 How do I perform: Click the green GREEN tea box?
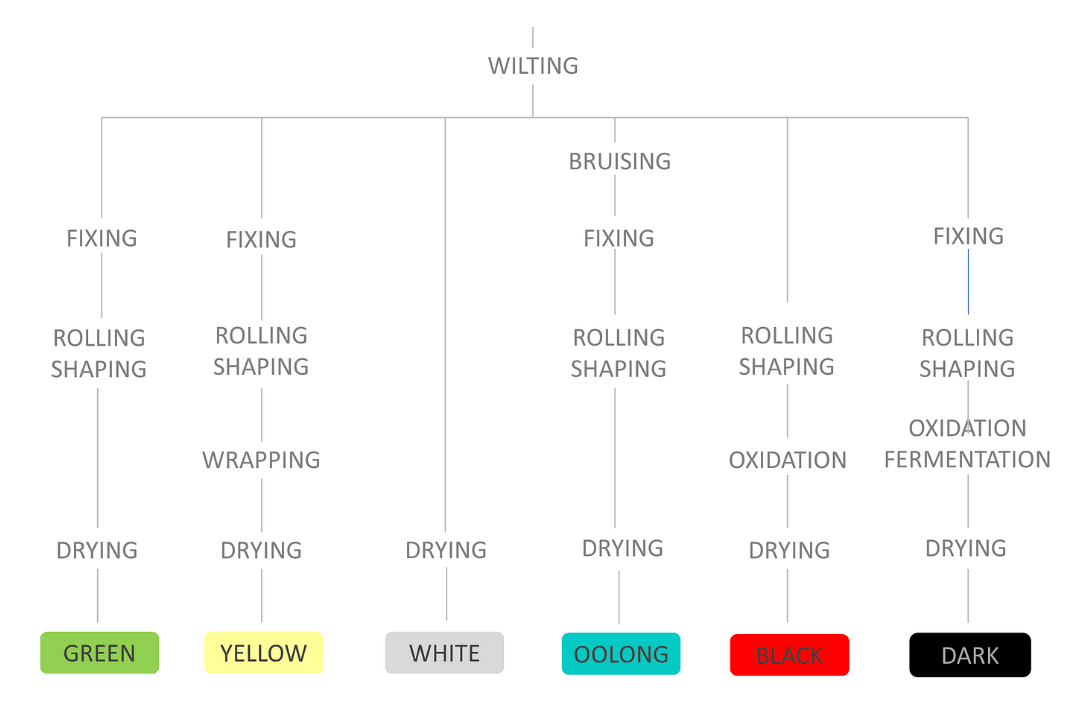click(99, 653)
